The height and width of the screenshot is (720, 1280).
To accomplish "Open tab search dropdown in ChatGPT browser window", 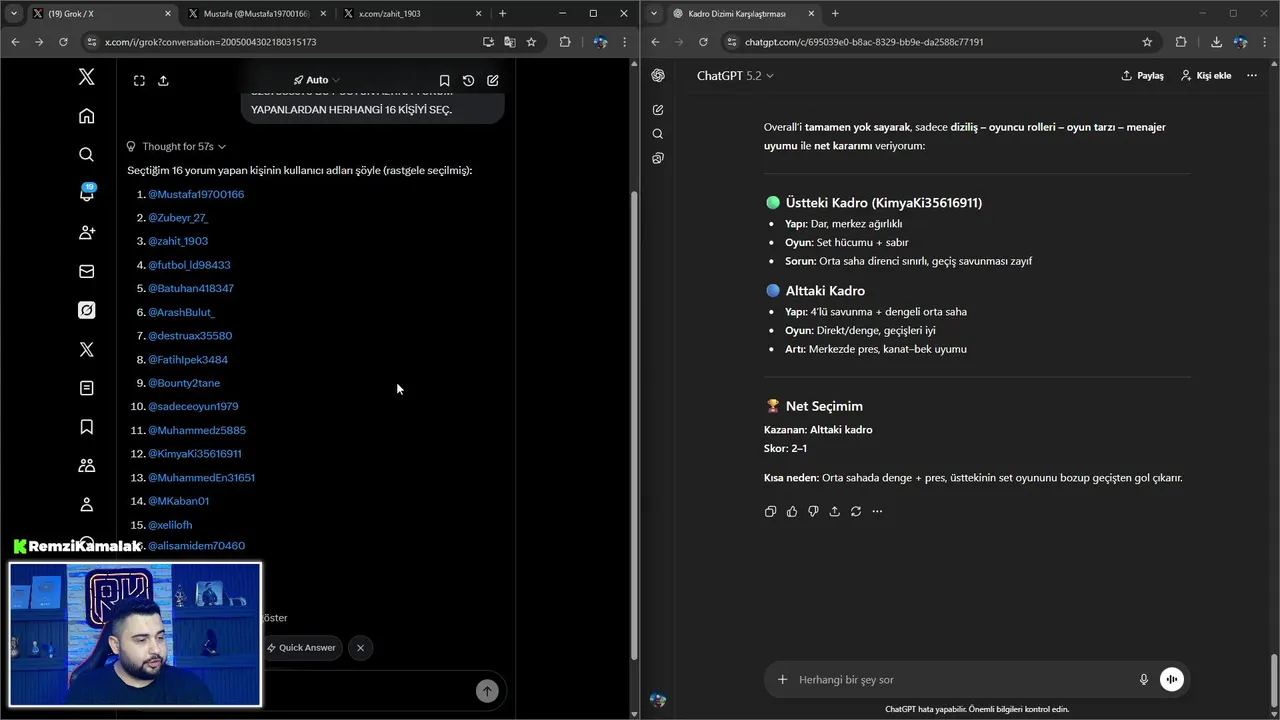I will [x=654, y=13].
